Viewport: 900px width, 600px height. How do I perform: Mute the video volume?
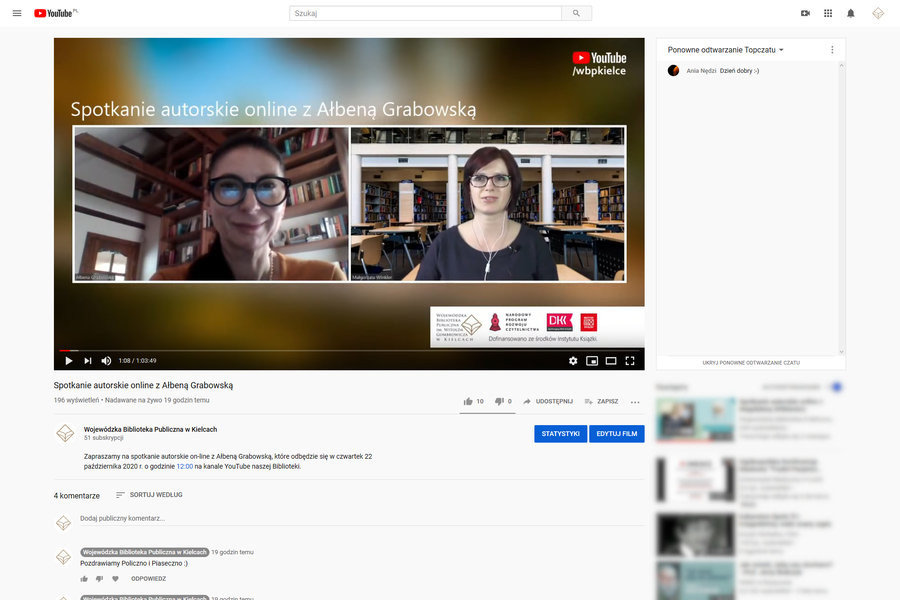pyautogui.click(x=106, y=361)
